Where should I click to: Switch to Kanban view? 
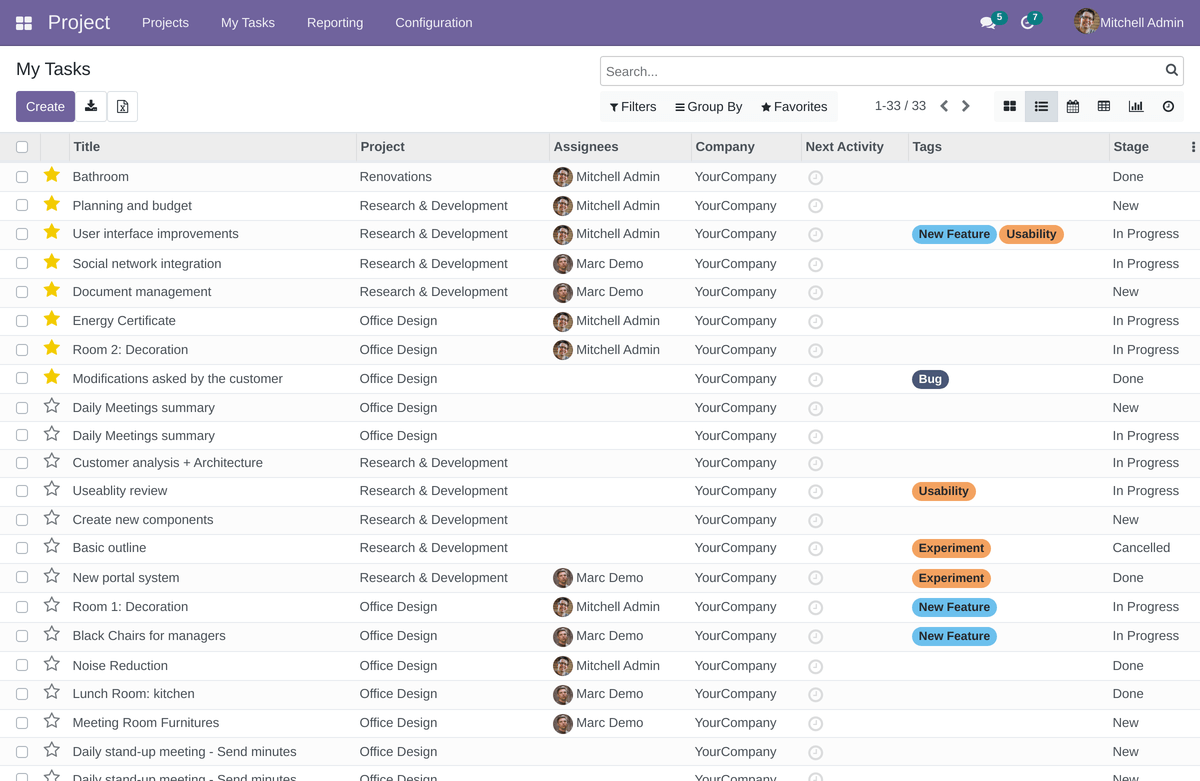coord(1009,106)
